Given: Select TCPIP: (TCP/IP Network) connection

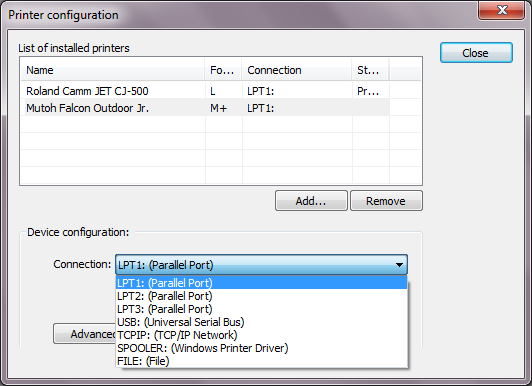Looking at the screenshot, I should coord(261,335).
